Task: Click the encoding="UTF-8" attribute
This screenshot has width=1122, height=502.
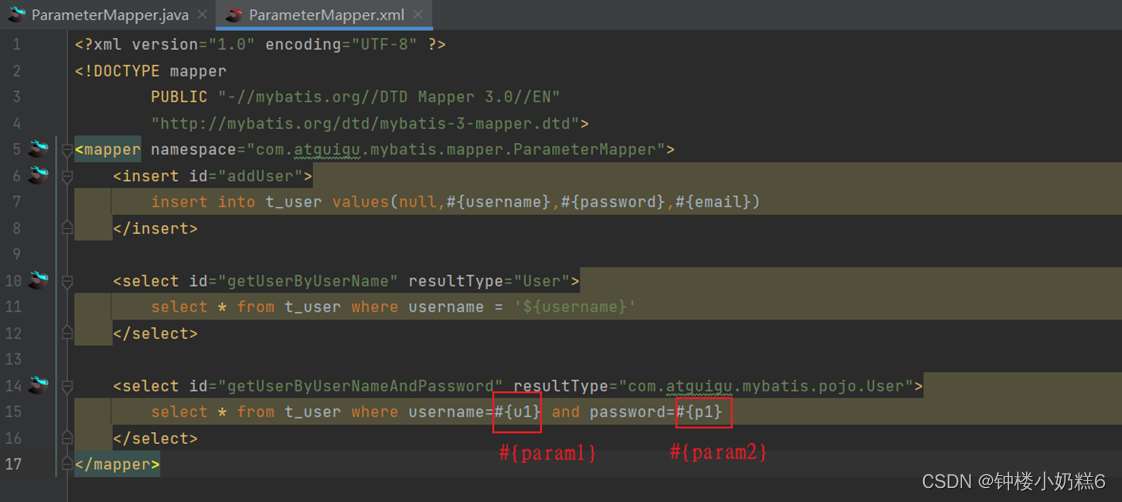Action: [341, 44]
